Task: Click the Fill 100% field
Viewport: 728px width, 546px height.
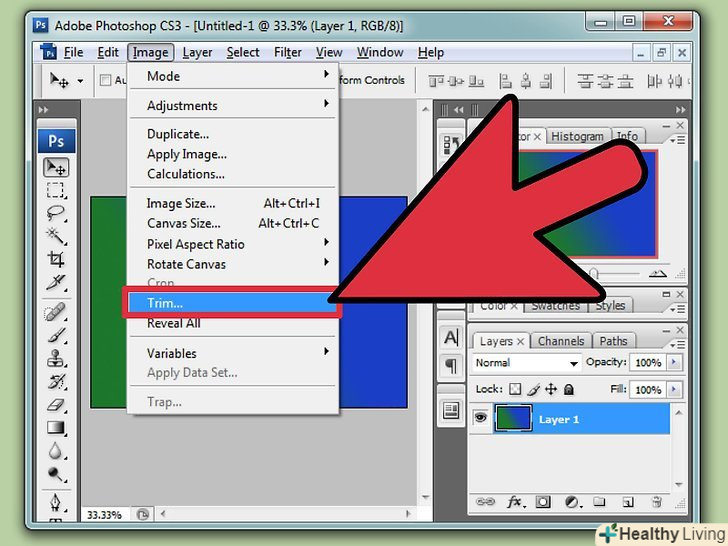Action: point(648,390)
